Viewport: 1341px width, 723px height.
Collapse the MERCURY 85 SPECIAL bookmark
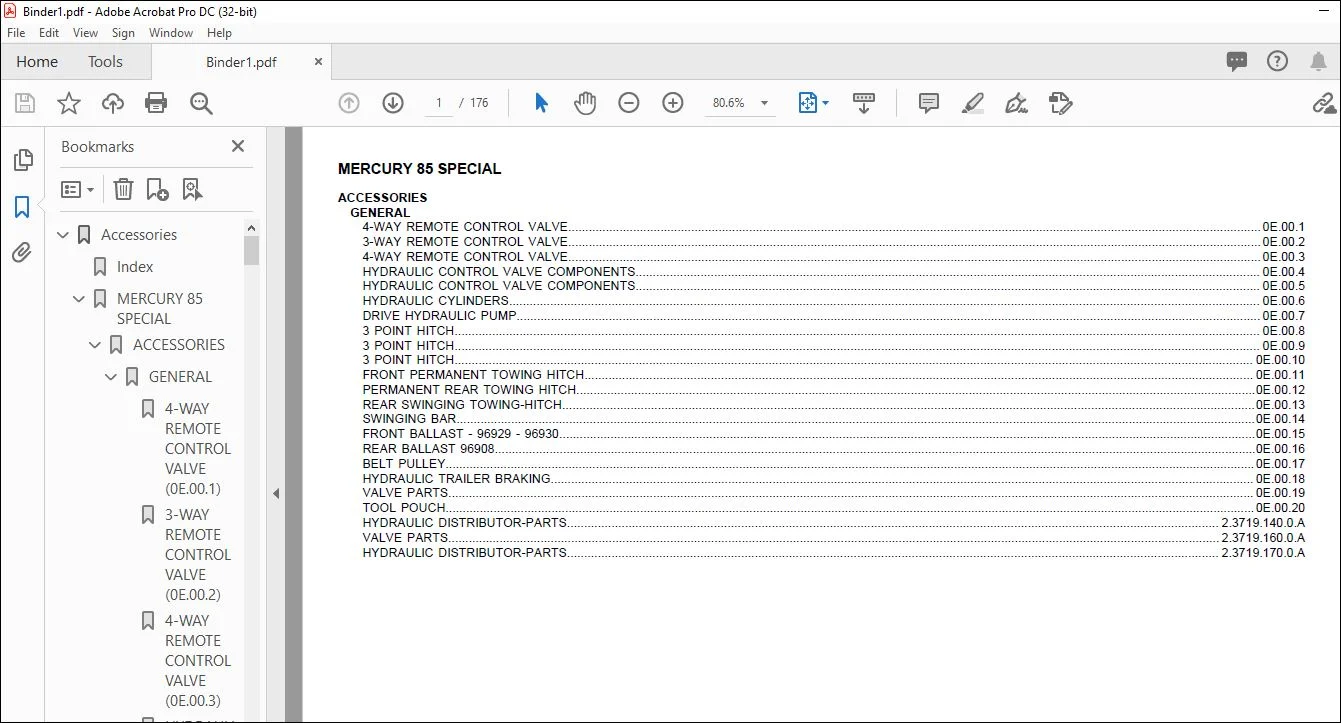click(79, 299)
